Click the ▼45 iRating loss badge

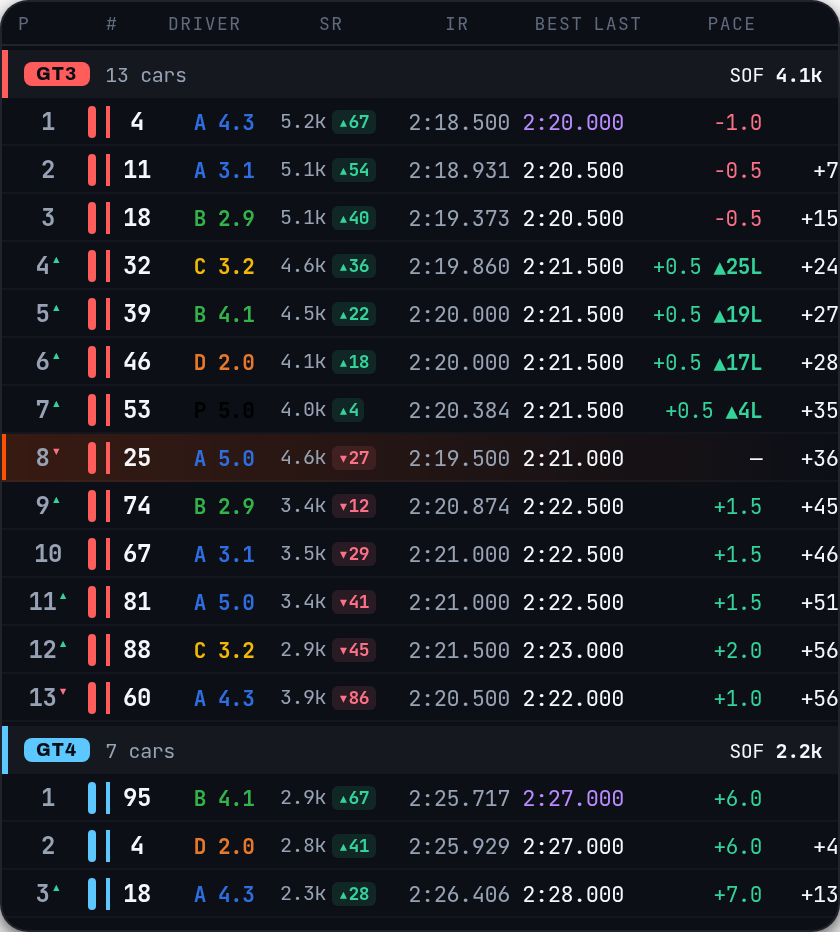coord(354,650)
